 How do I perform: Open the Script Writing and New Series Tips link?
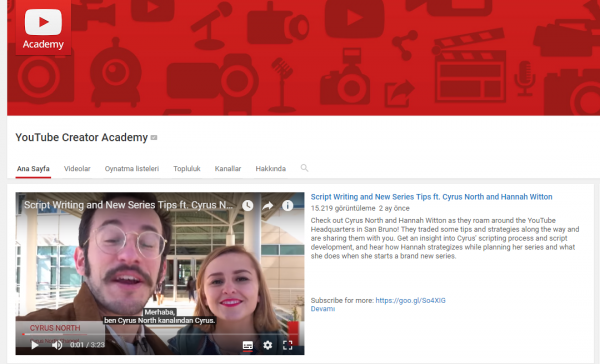[x=431, y=197]
